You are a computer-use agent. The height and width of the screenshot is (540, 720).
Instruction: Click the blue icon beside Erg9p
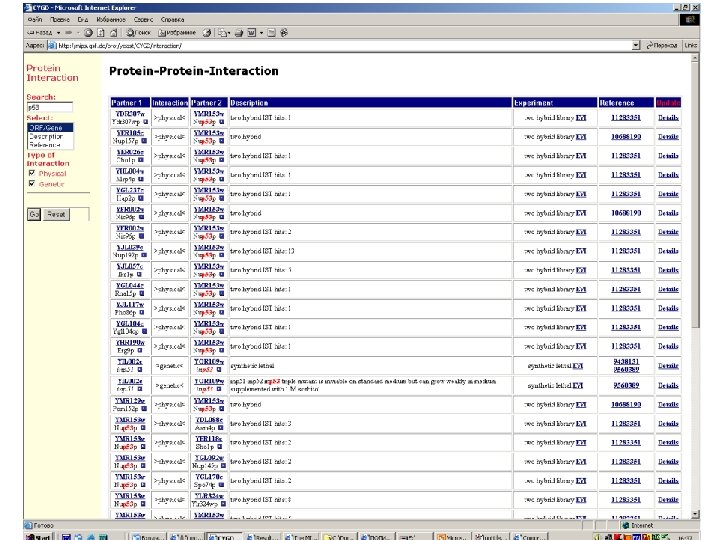[140, 350]
